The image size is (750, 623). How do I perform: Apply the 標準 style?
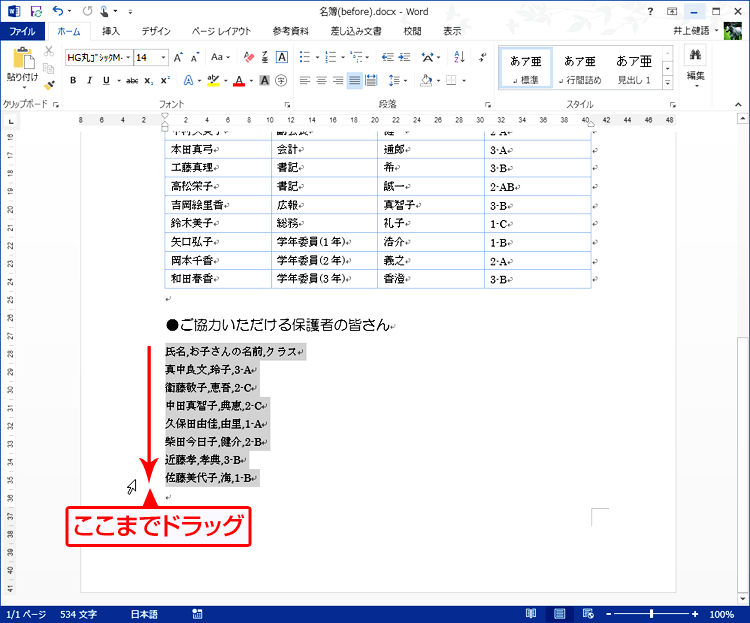526,68
